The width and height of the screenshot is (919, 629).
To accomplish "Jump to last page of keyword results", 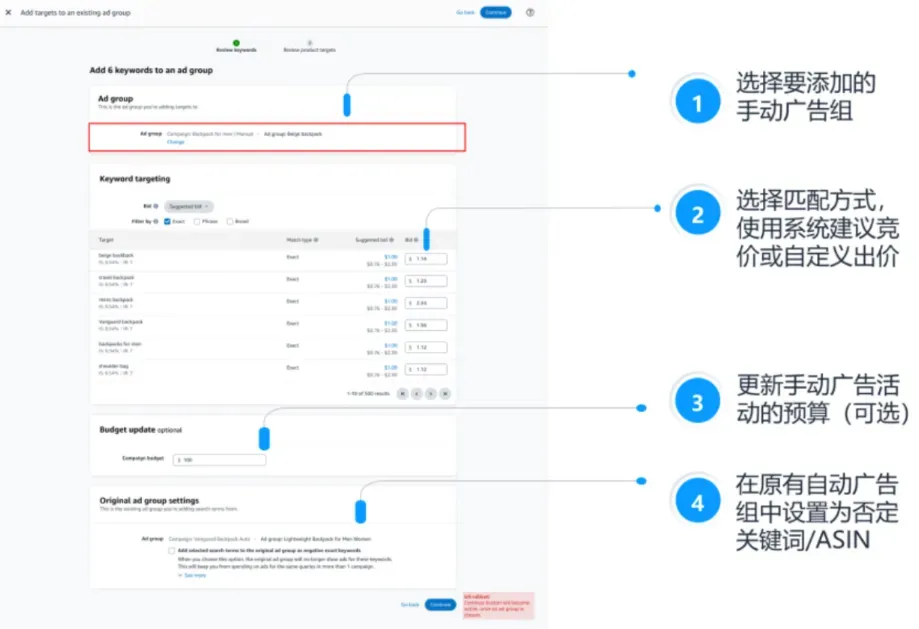I will coord(445,394).
